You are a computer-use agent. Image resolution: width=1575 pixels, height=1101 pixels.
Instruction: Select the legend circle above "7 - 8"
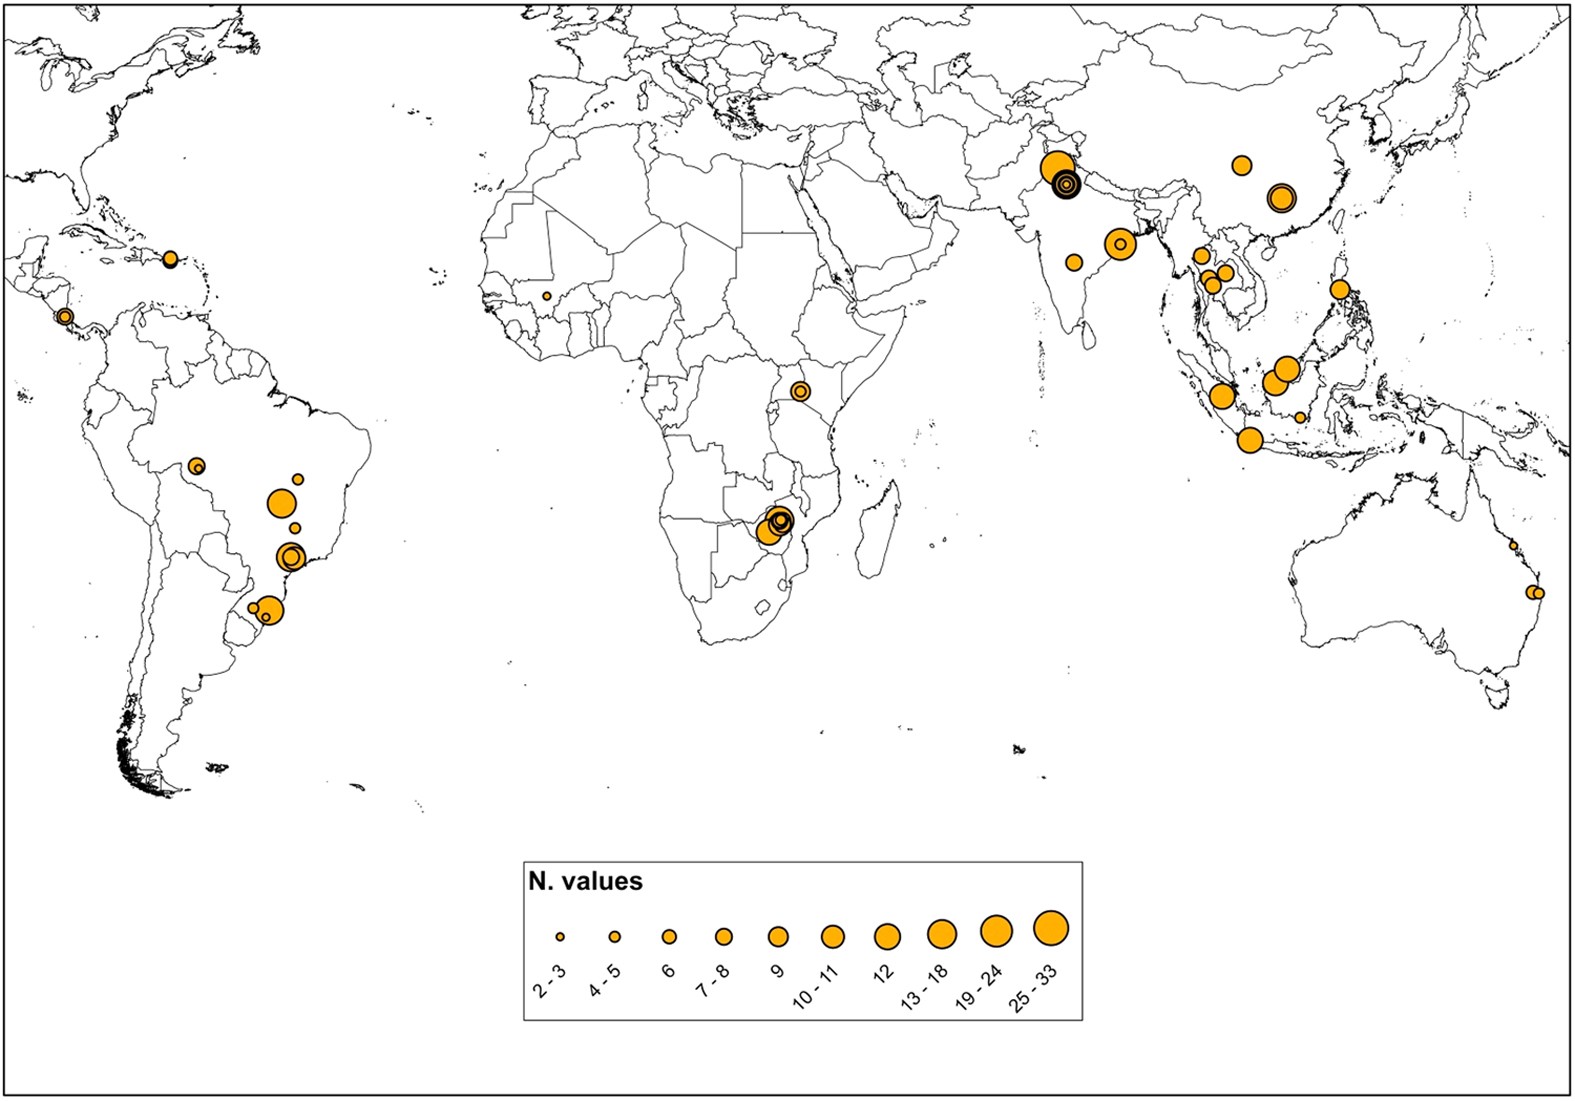pos(724,937)
